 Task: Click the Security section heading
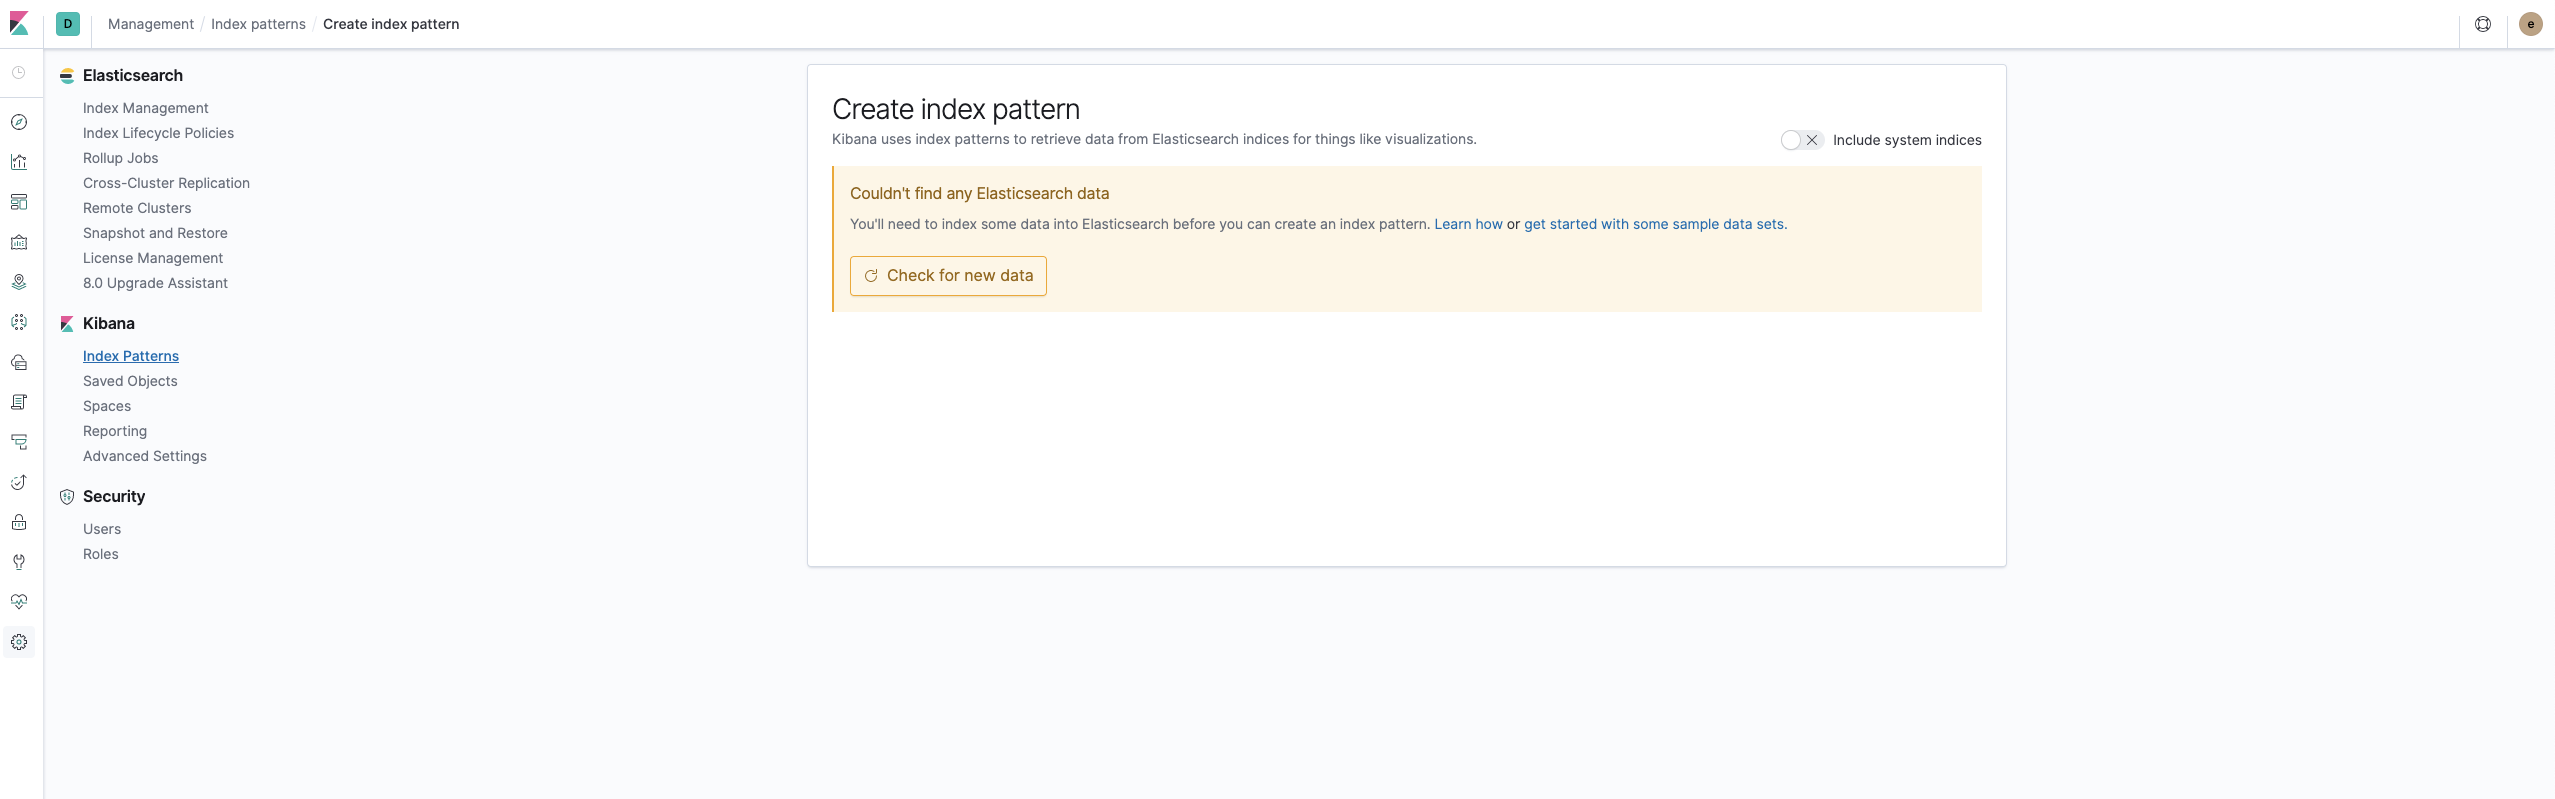114,496
